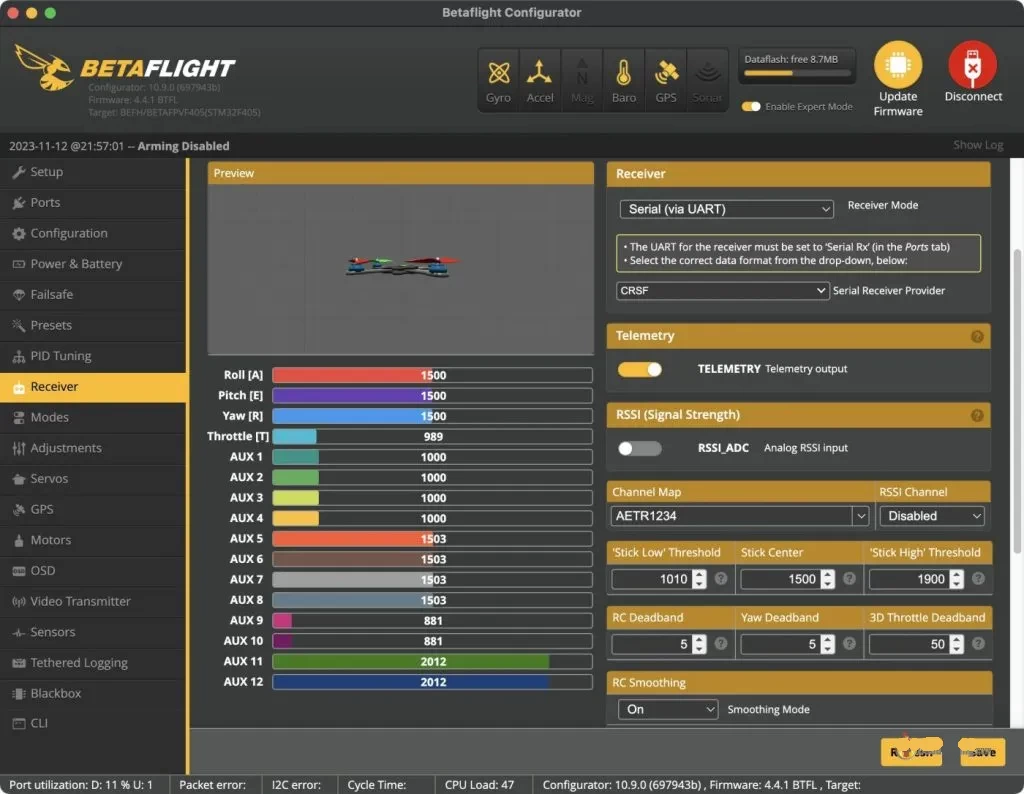Disable the TELEMETRY output switch
Screen dimensions: 1024x794
[x=640, y=370]
